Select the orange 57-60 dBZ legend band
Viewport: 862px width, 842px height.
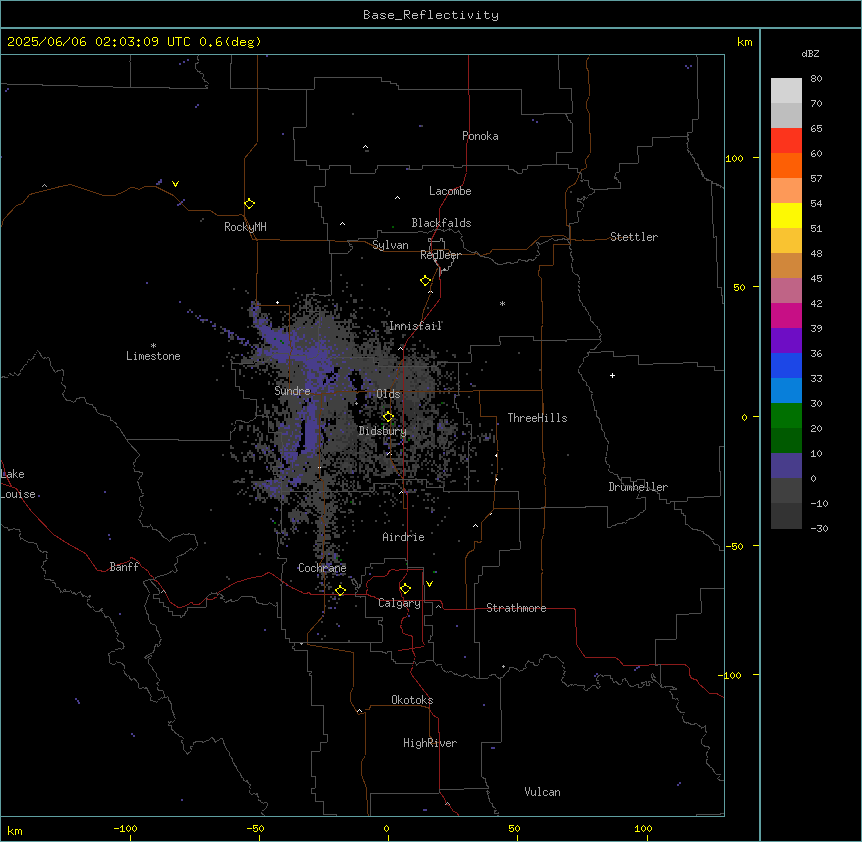pos(786,165)
